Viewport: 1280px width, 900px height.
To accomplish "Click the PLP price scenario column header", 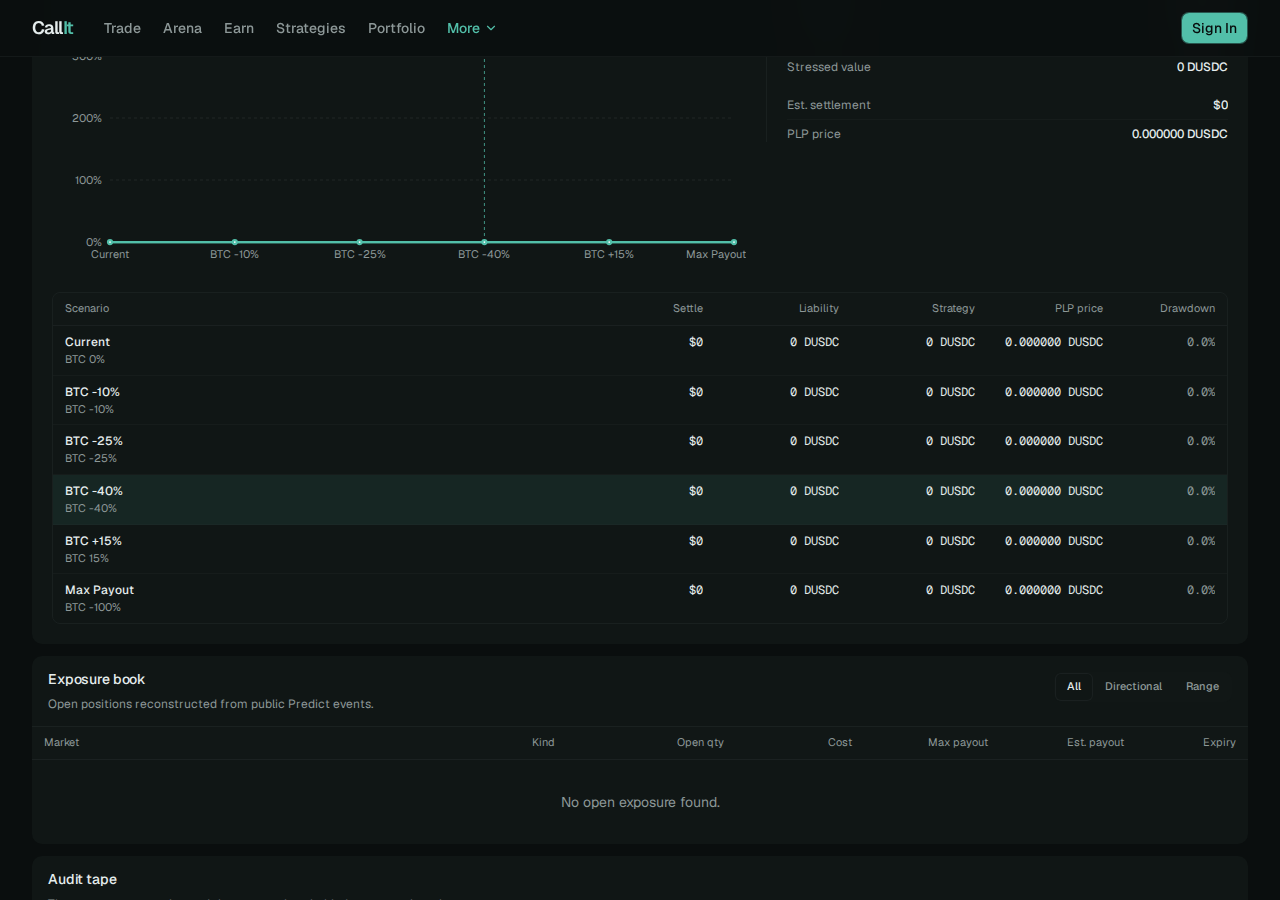I will coord(1079,308).
